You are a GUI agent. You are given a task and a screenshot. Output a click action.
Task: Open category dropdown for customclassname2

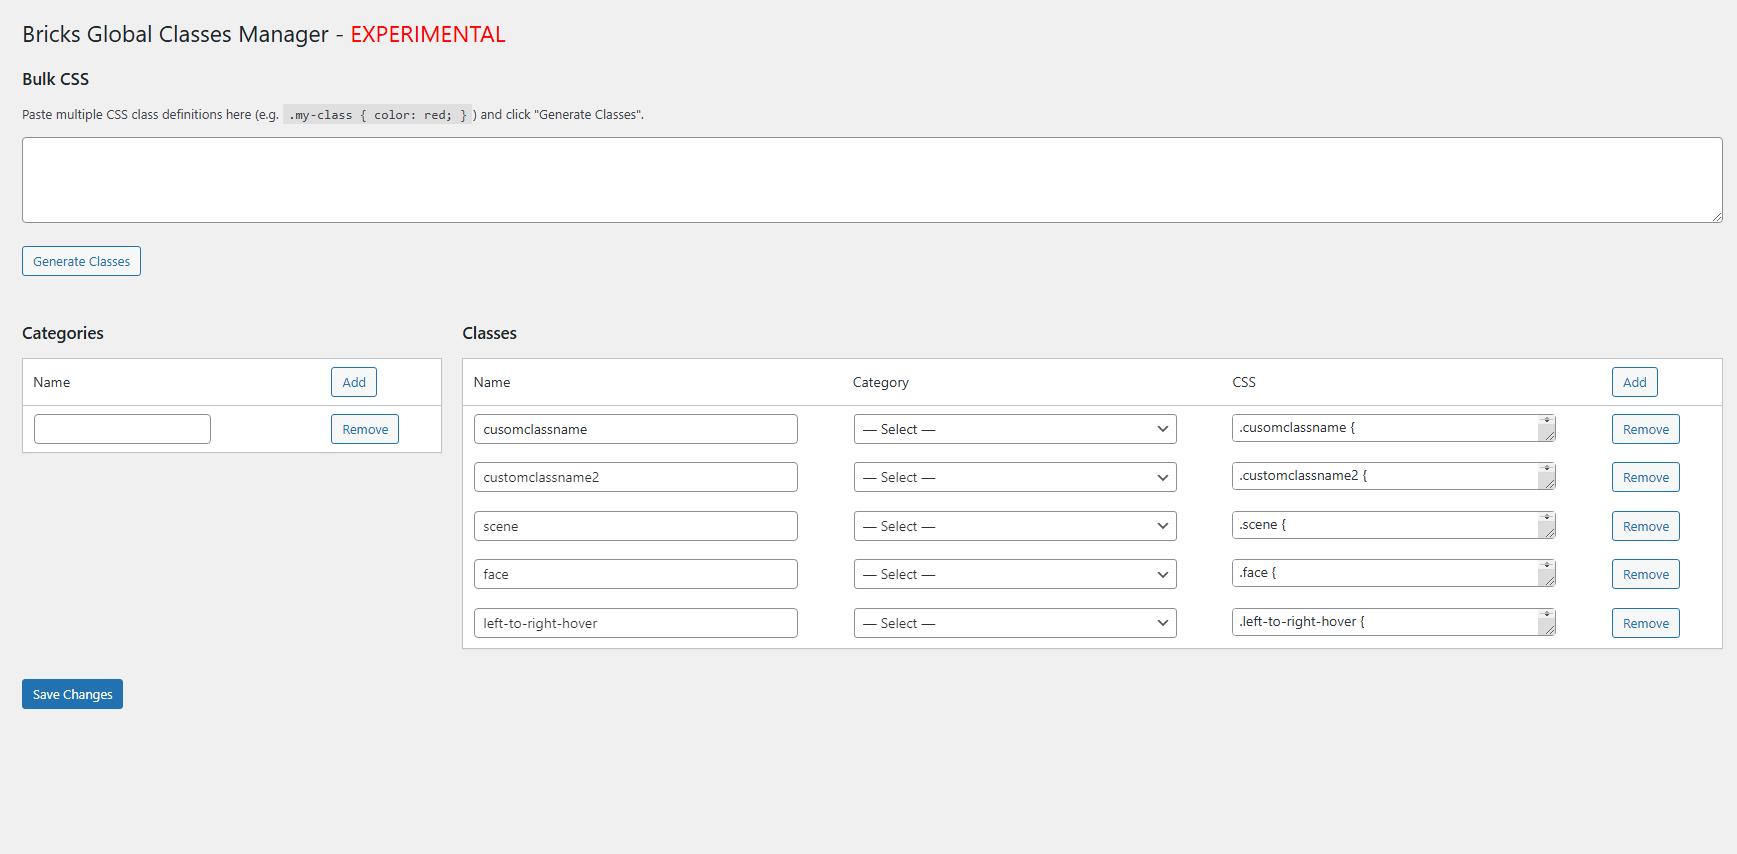click(x=1014, y=477)
